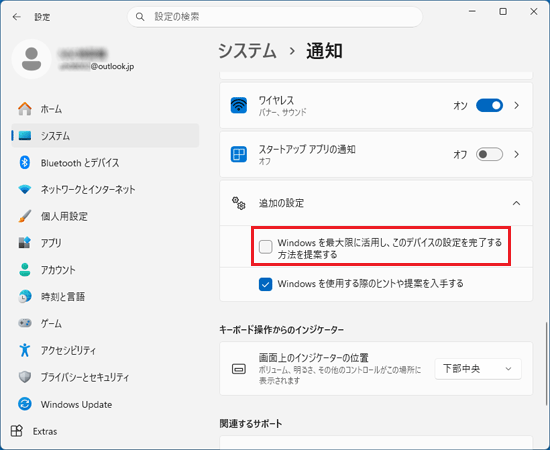Click the システム monitor icon in sidebar
The width and height of the screenshot is (550, 450).
(25, 136)
